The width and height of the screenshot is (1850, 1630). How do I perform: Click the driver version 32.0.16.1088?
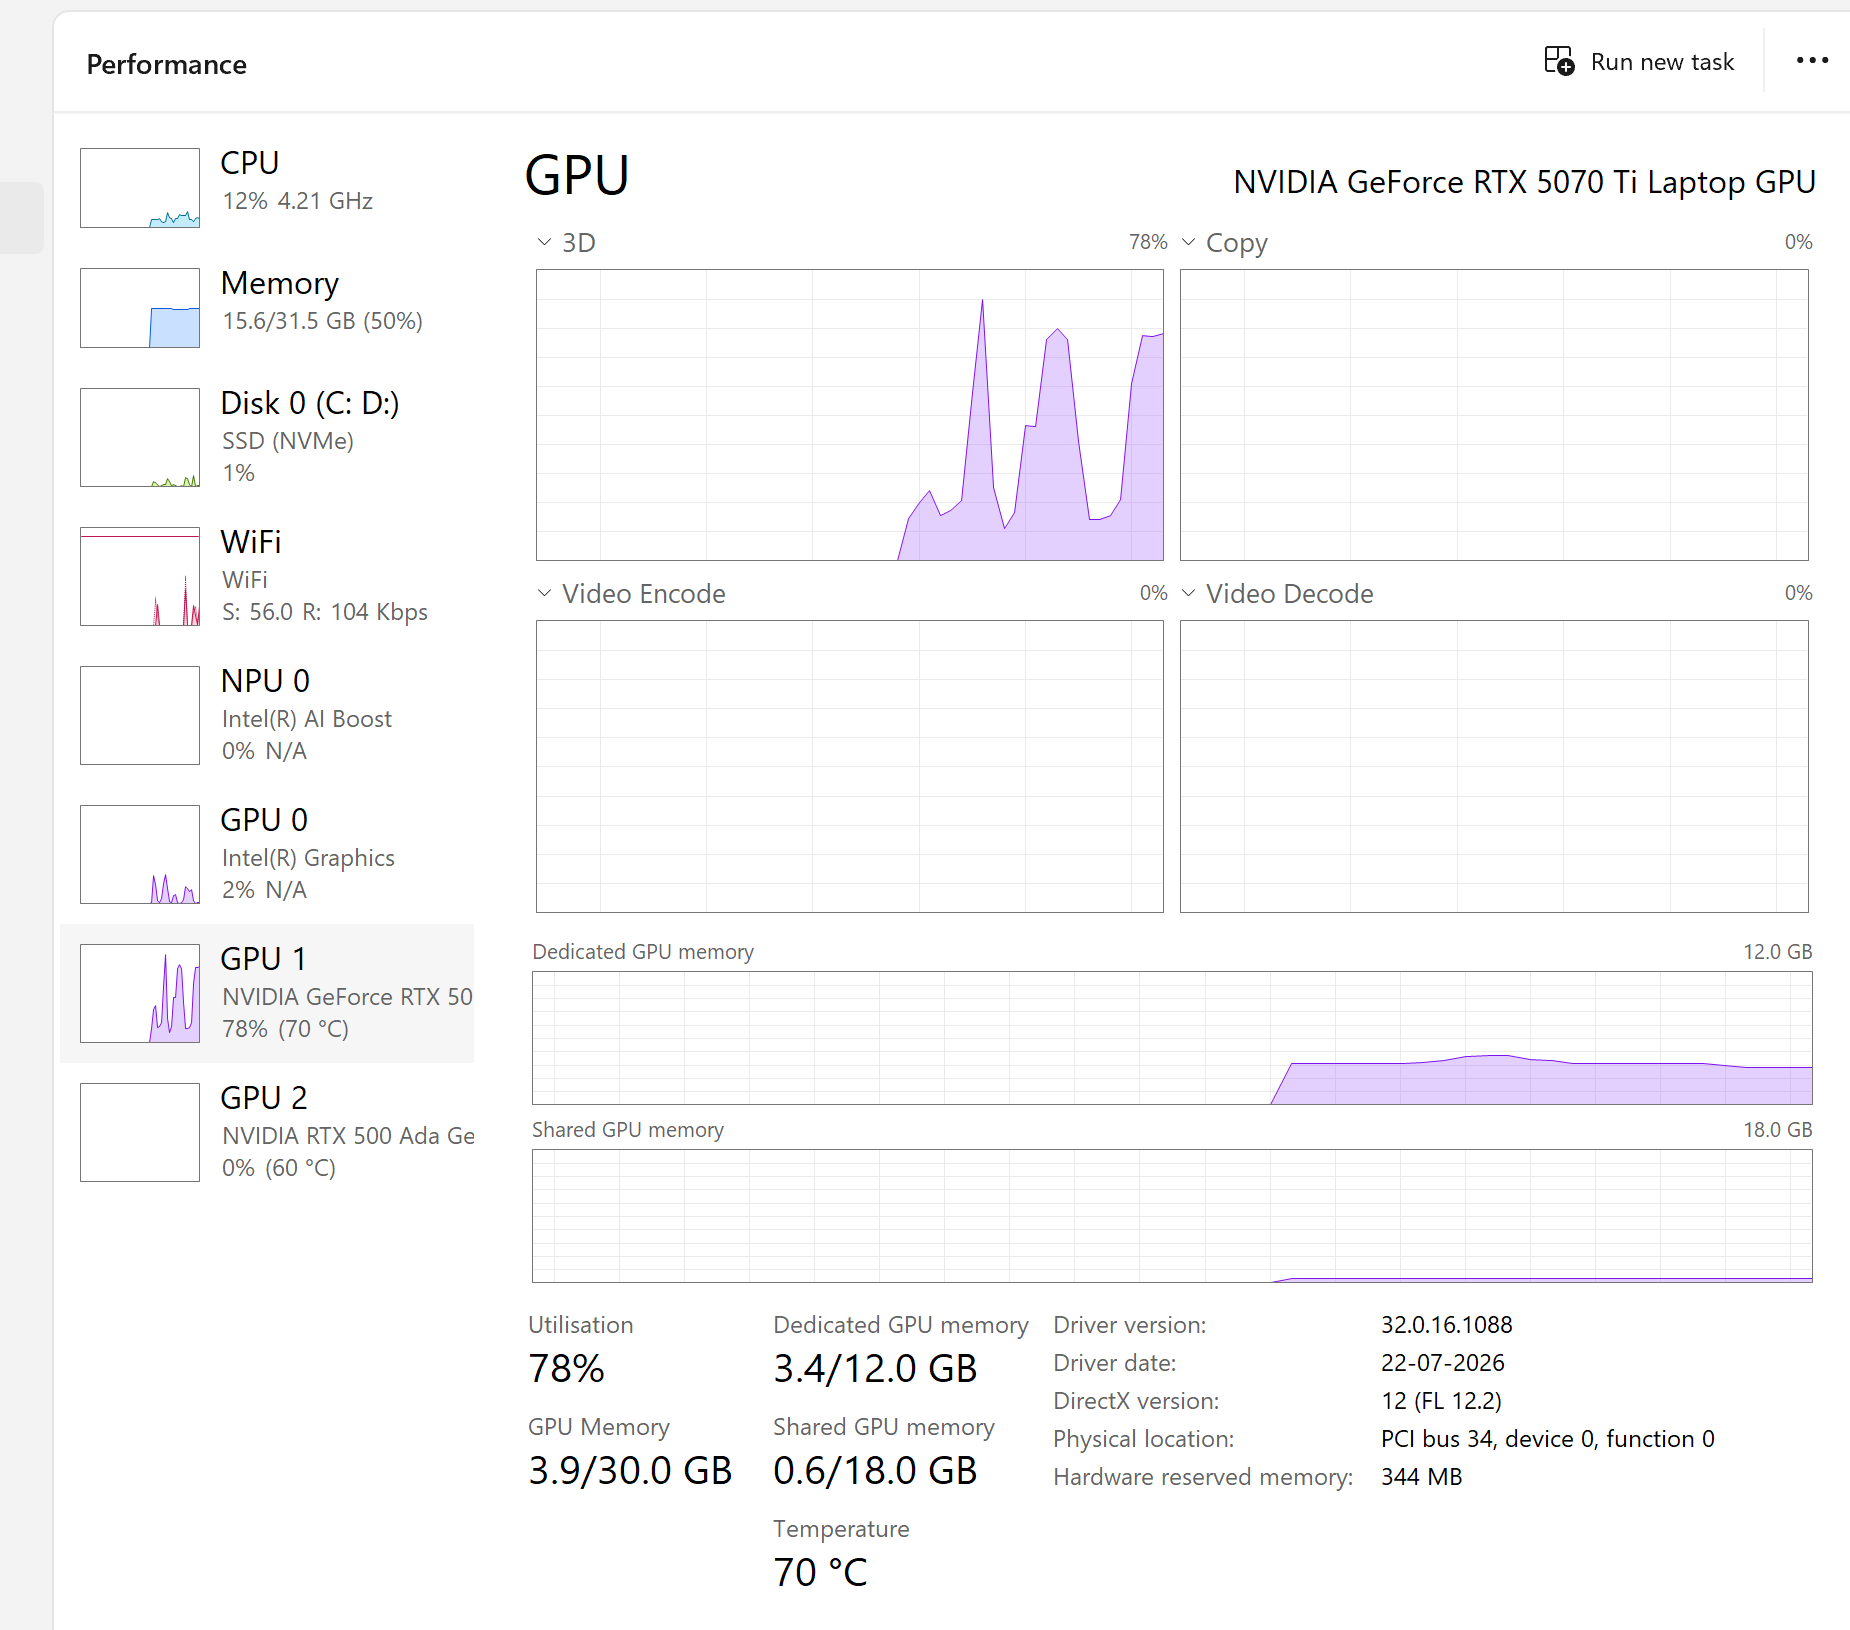click(1446, 1325)
